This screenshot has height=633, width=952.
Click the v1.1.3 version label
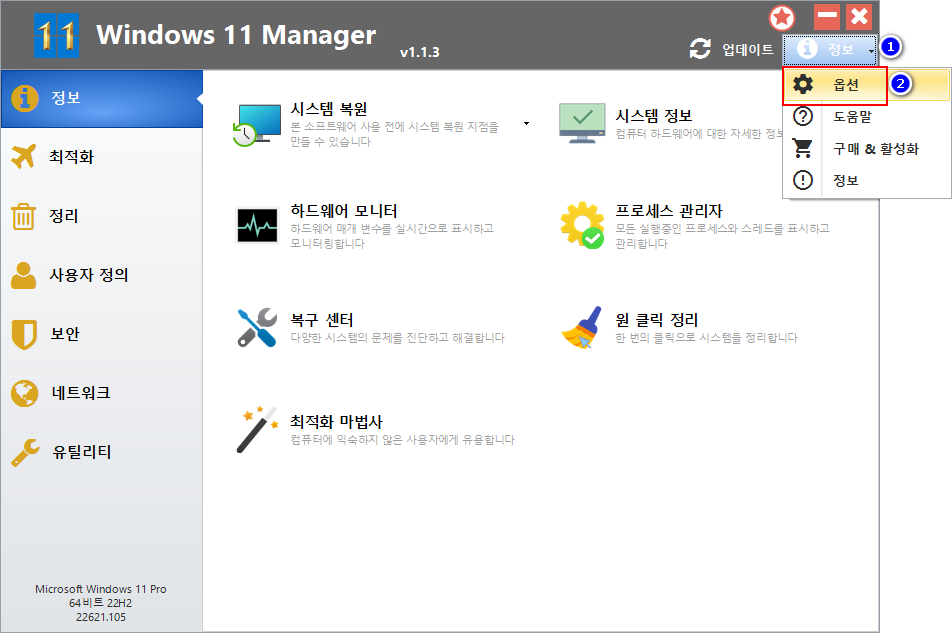click(420, 52)
